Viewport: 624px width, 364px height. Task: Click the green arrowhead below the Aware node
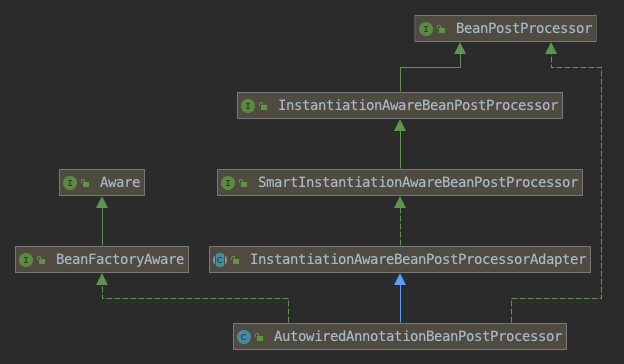pyautogui.click(x=102, y=202)
